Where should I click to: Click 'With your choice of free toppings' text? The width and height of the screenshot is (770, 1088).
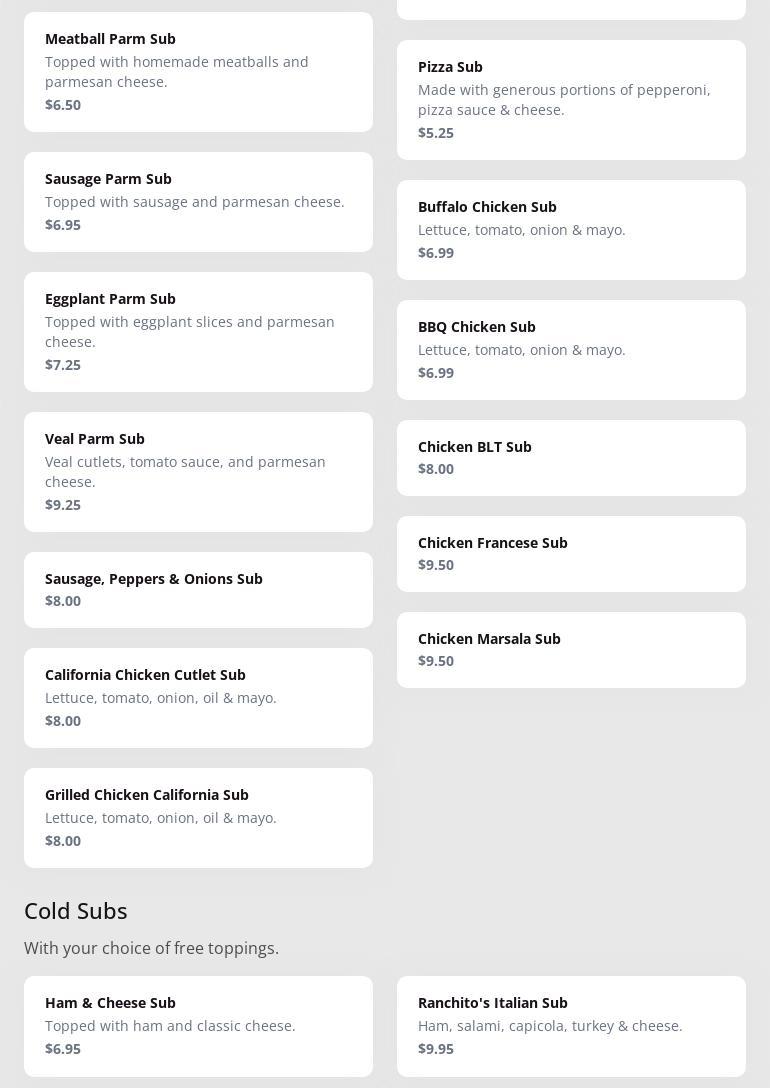point(151,949)
